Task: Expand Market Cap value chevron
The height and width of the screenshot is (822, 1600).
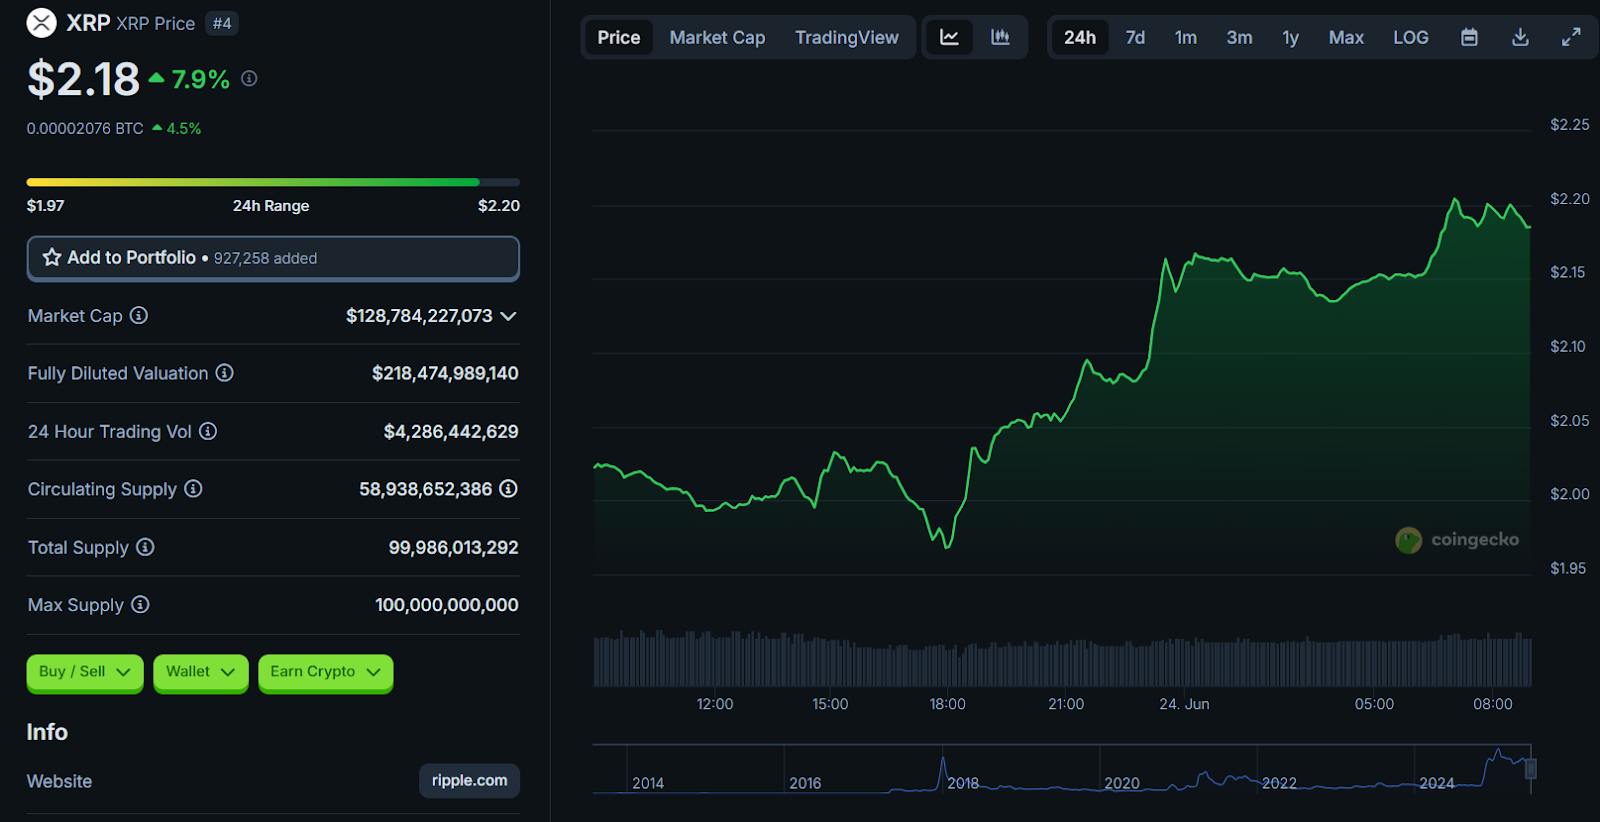Action: (x=508, y=316)
